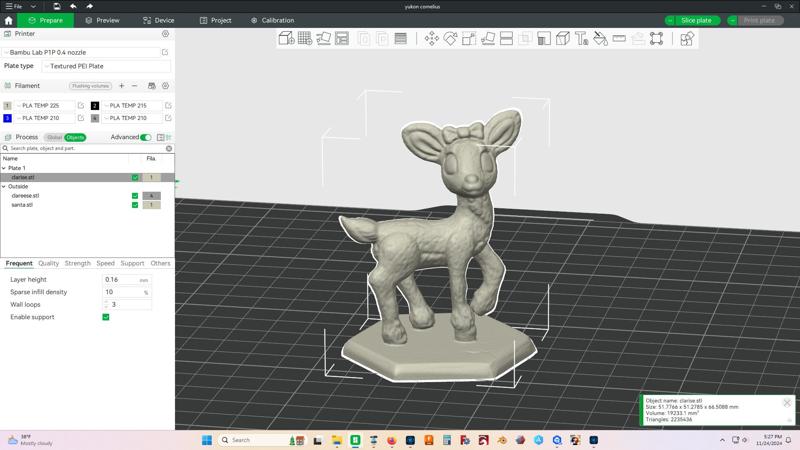Add a filament with plus button
This screenshot has height=450, width=800.
(x=121, y=86)
